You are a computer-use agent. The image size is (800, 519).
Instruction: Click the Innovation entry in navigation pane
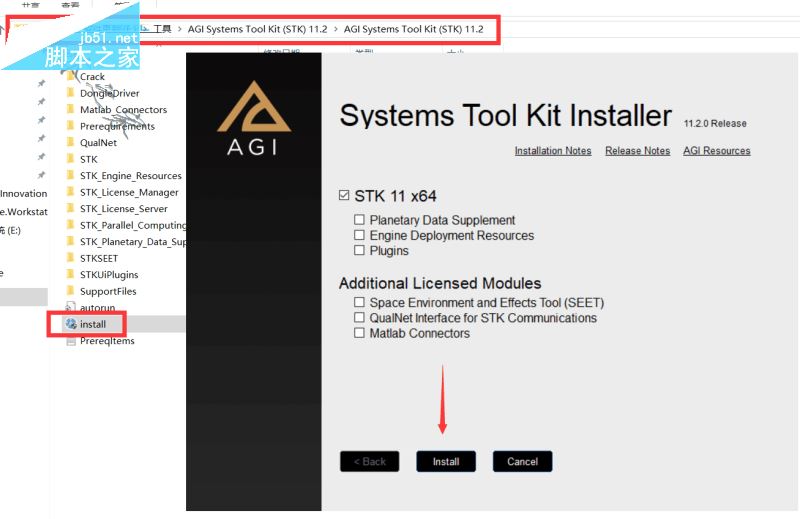[x=23, y=193]
